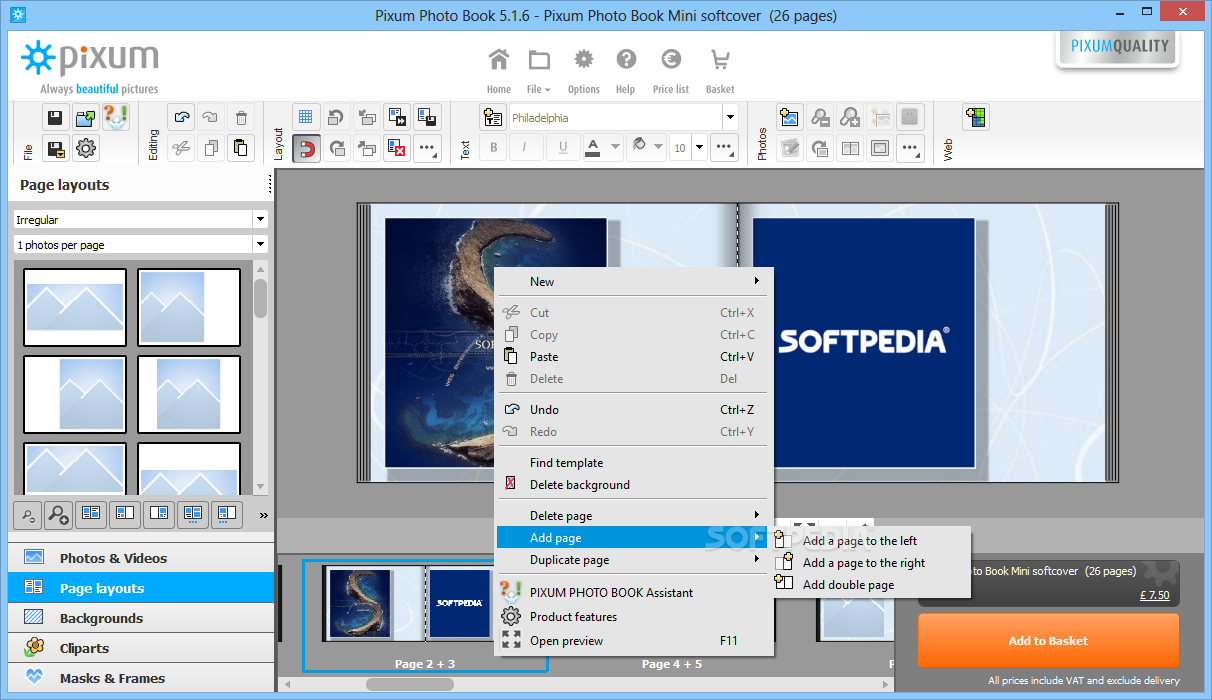Expand the Delete page submenu
Image resolution: width=1212 pixels, height=700 pixels.
634,516
